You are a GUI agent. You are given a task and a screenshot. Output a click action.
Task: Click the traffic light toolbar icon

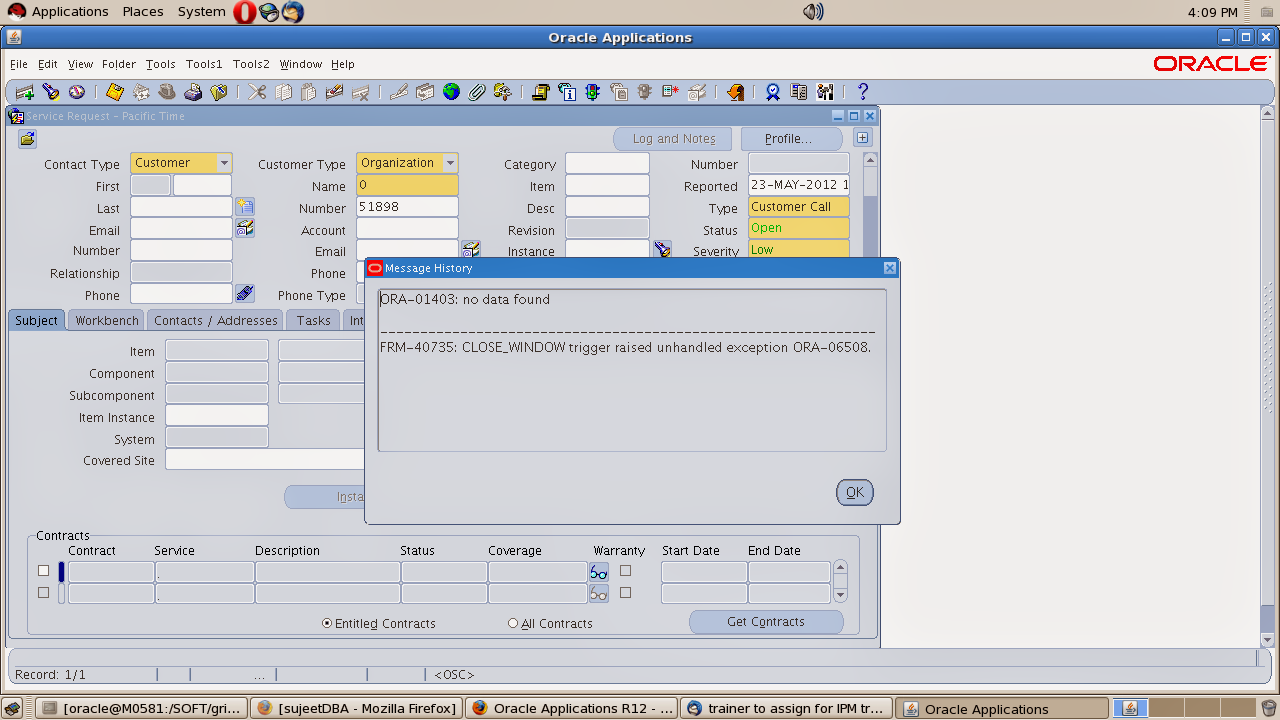(x=593, y=92)
